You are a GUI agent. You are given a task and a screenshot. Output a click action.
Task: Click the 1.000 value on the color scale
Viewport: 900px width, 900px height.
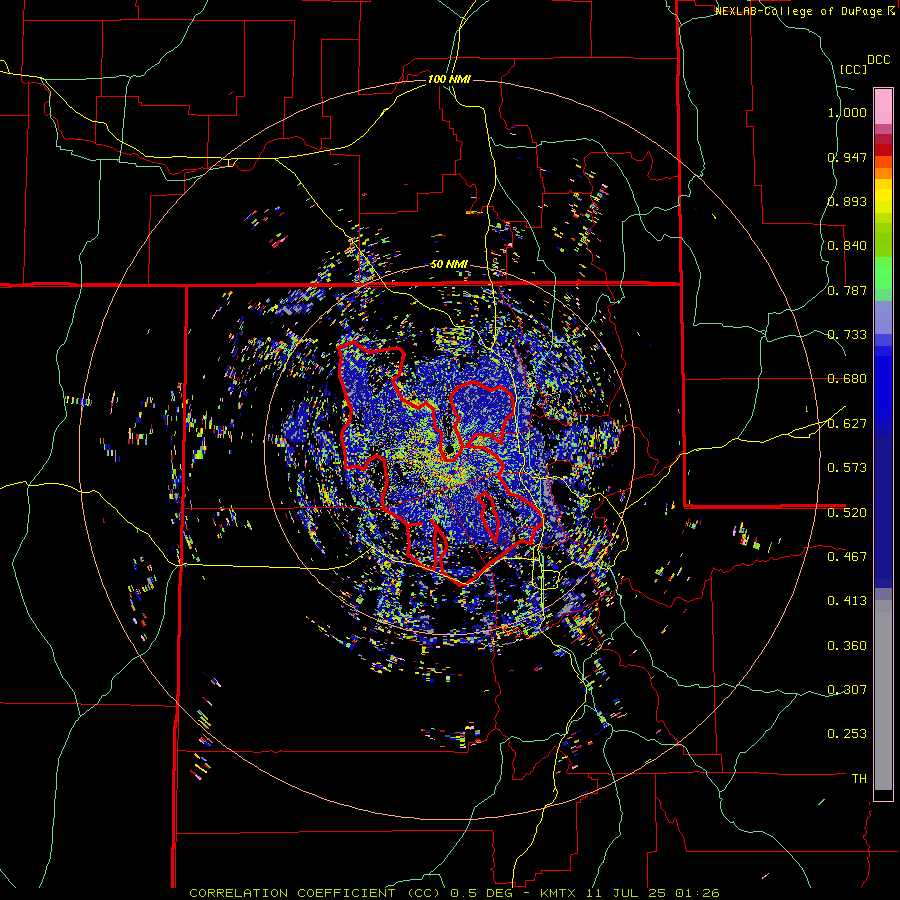[x=847, y=112]
